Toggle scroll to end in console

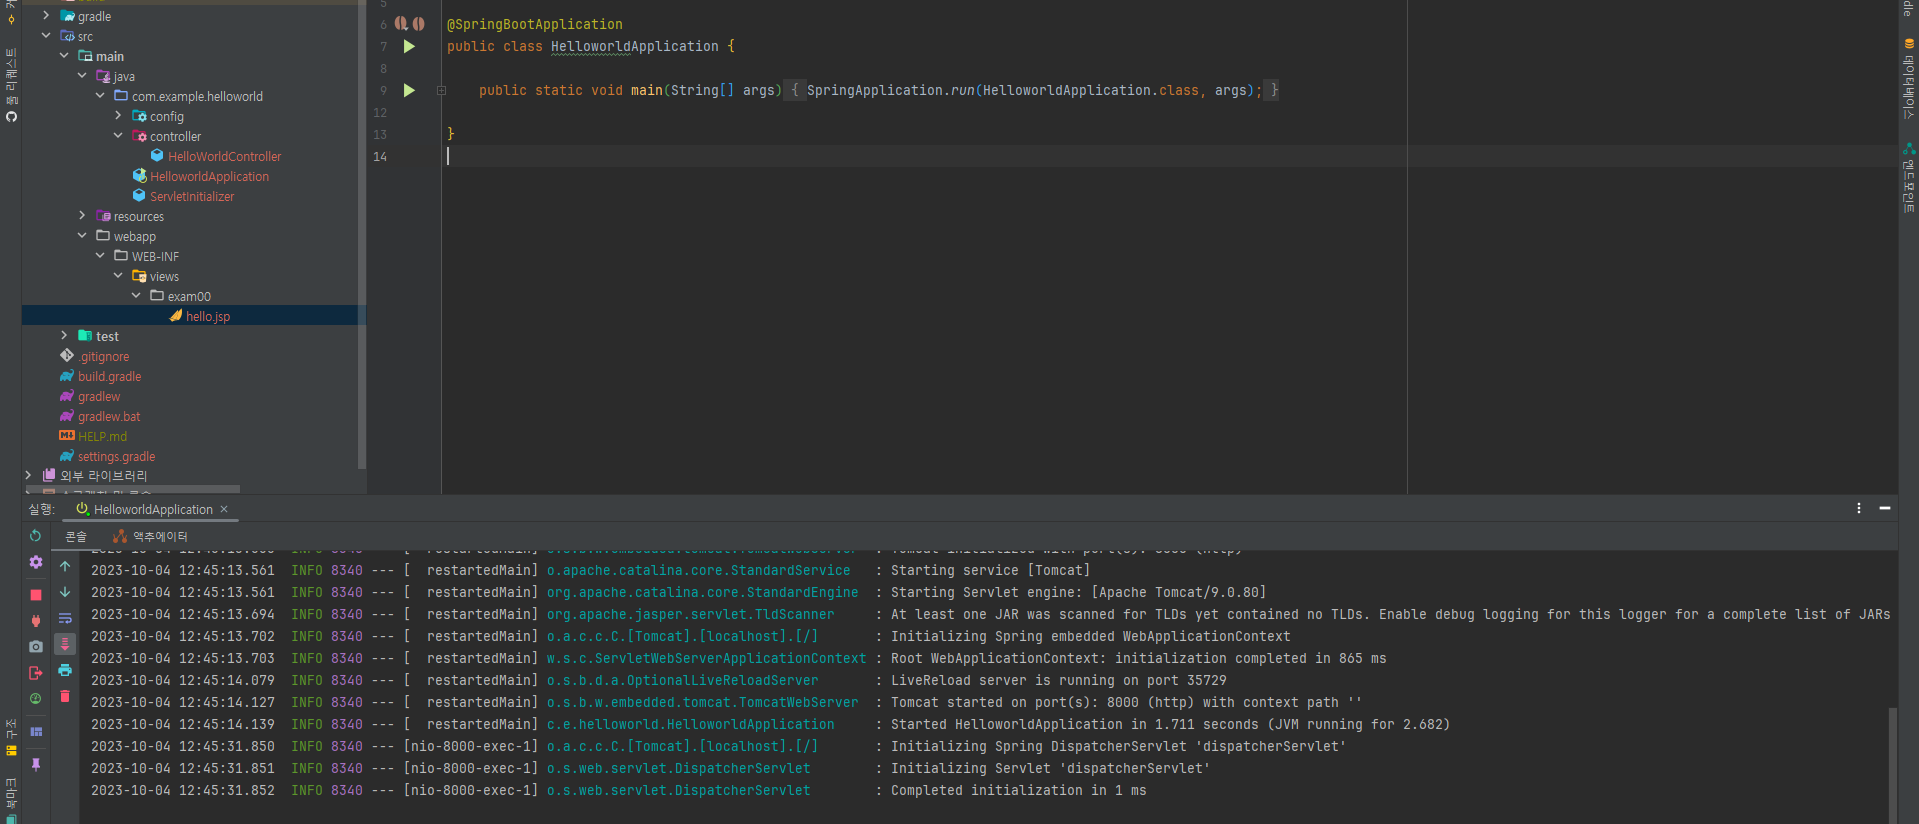[x=65, y=644]
